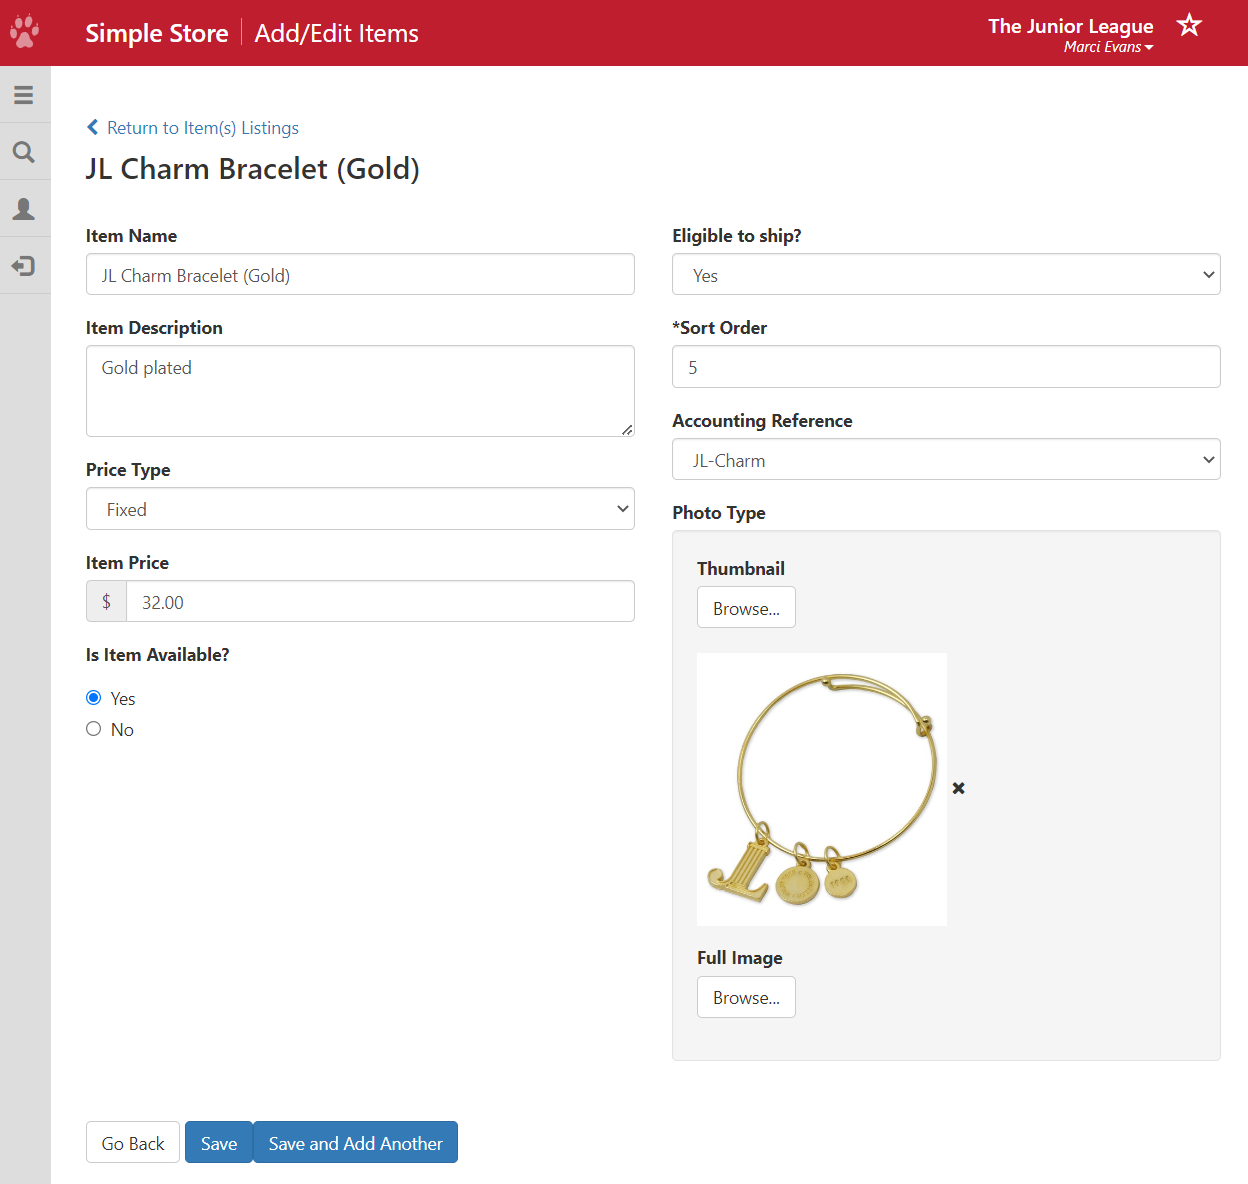This screenshot has width=1248, height=1184.
Task: Click the Add/Edit Items header text
Action: pos(337,33)
